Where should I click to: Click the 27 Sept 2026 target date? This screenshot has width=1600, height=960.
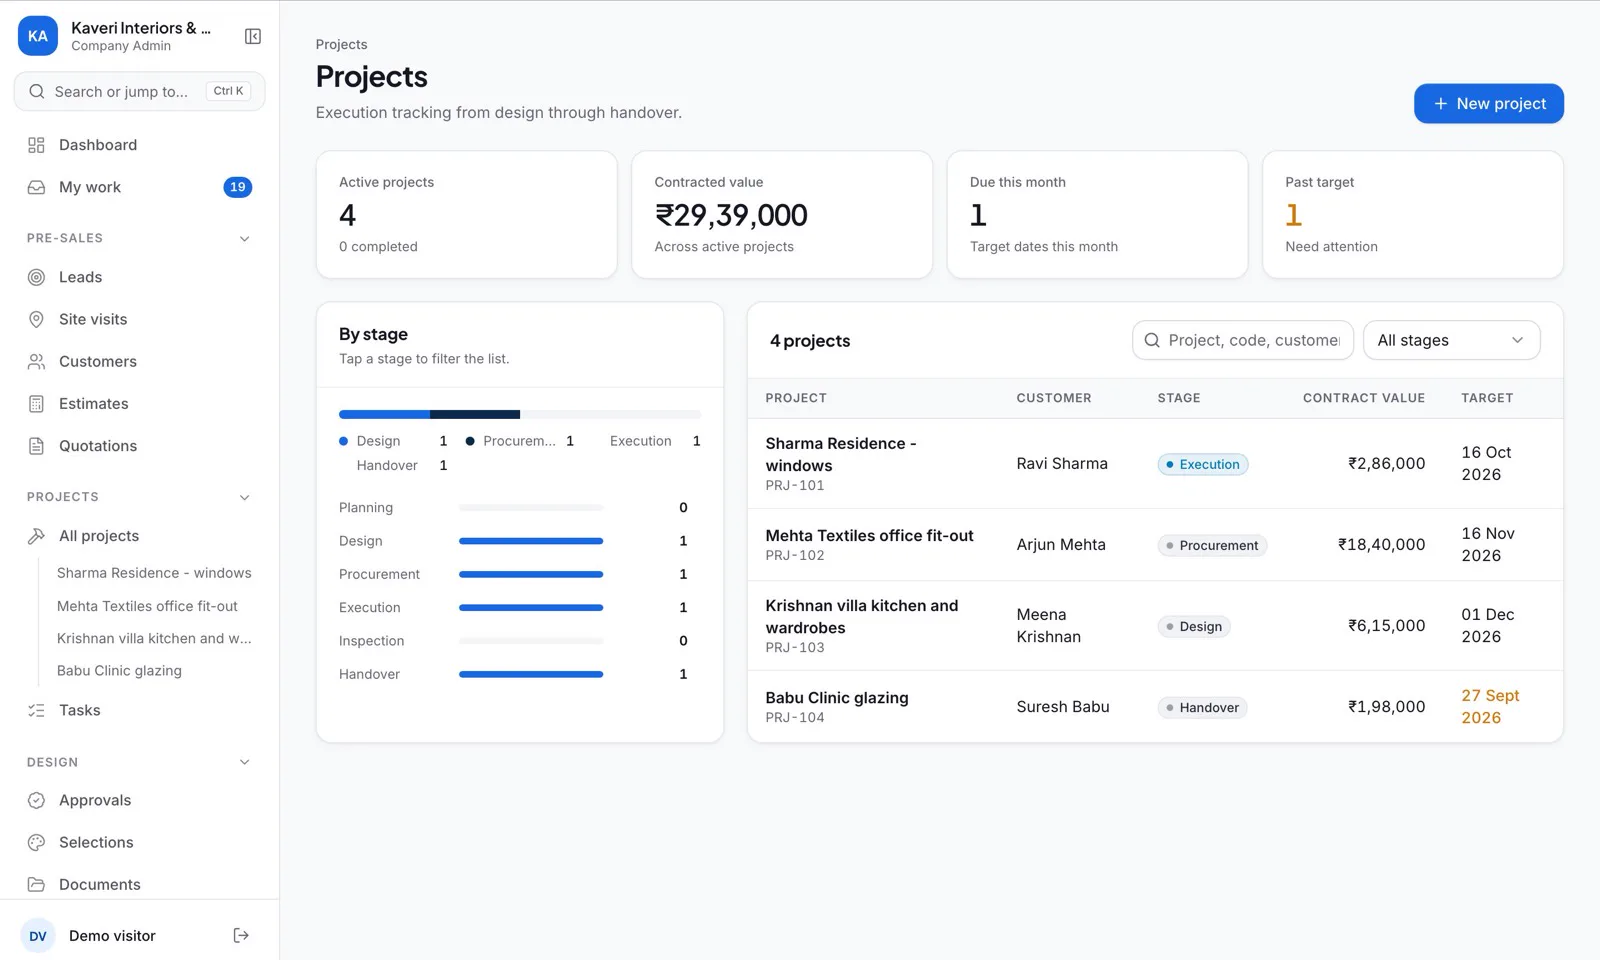1490,707
